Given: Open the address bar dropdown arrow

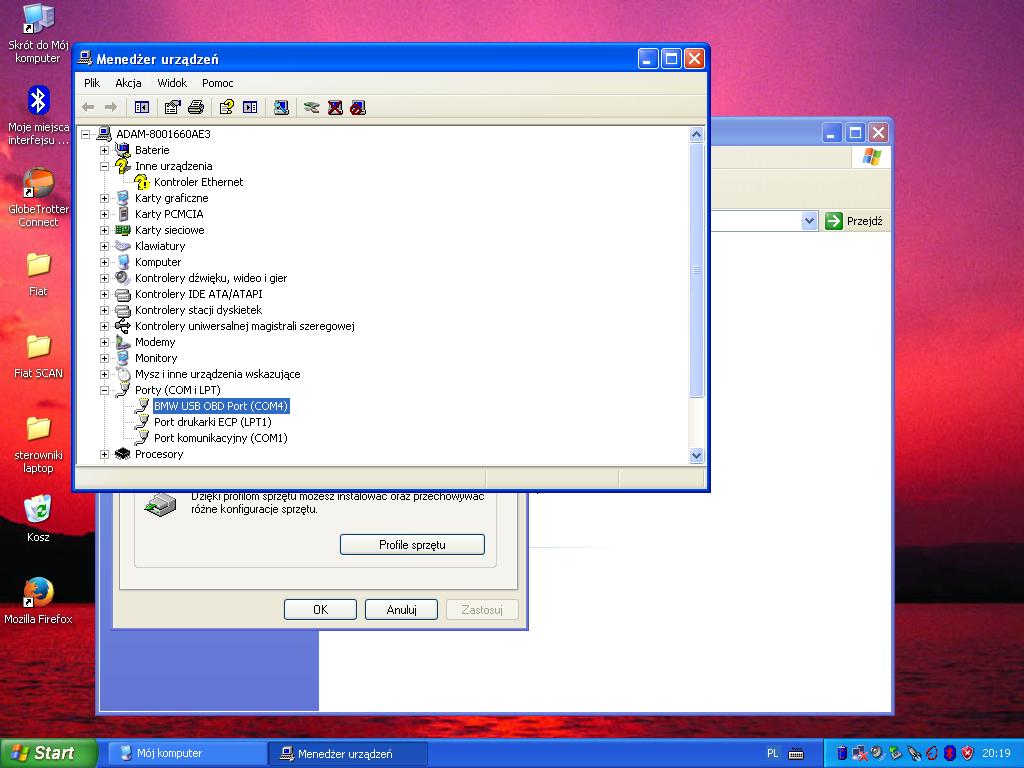Looking at the screenshot, I should click(x=810, y=221).
